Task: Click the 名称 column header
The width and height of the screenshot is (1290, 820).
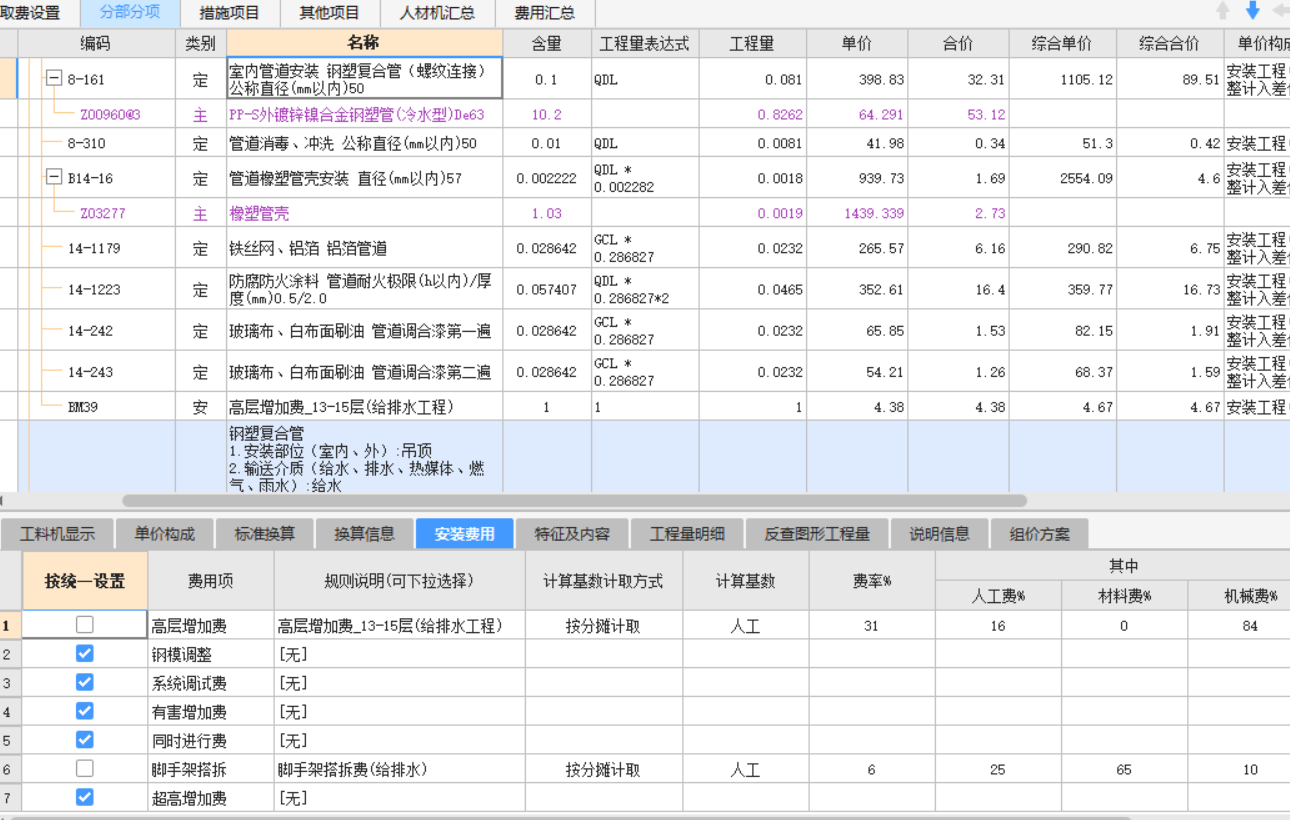Action: click(364, 43)
